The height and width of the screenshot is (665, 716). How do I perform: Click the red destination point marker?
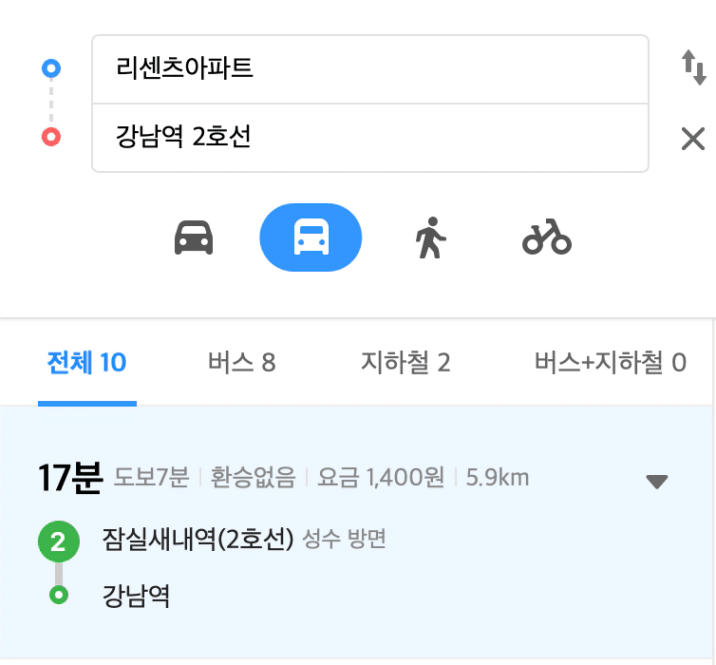[x=51, y=137]
